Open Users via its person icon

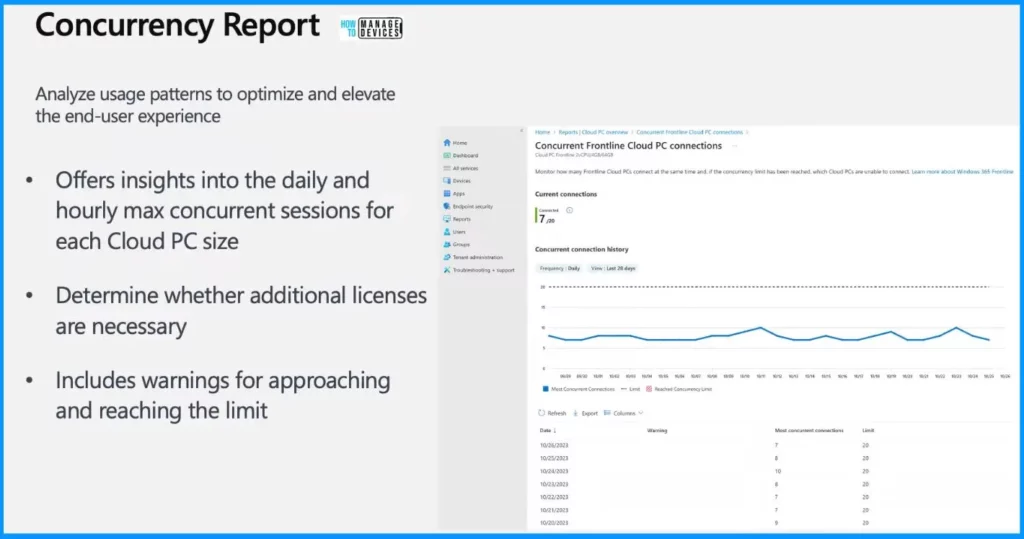click(x=447, y=232)
